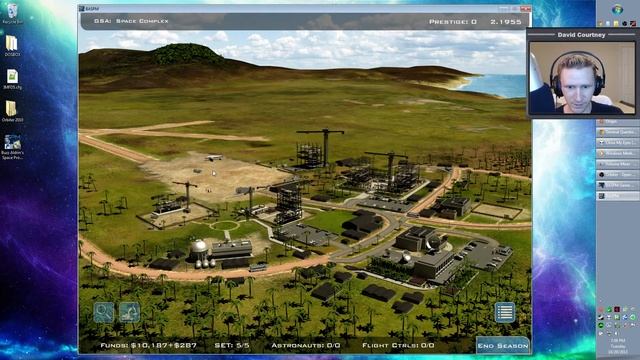640x360 pixels.
Task: Open the DOSBOX folder on desktop
Action: (x=12, y=46)
